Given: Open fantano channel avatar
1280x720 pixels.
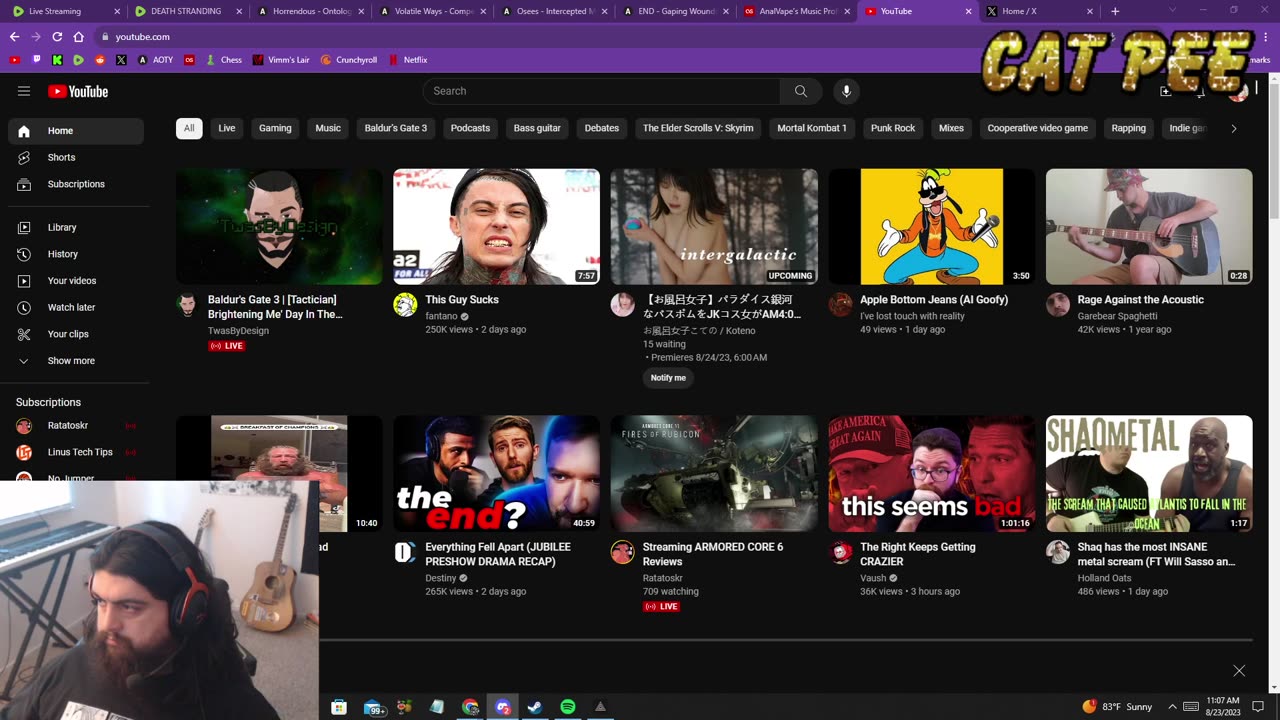Looking at the screenshot, I should [x=405, y=305].
